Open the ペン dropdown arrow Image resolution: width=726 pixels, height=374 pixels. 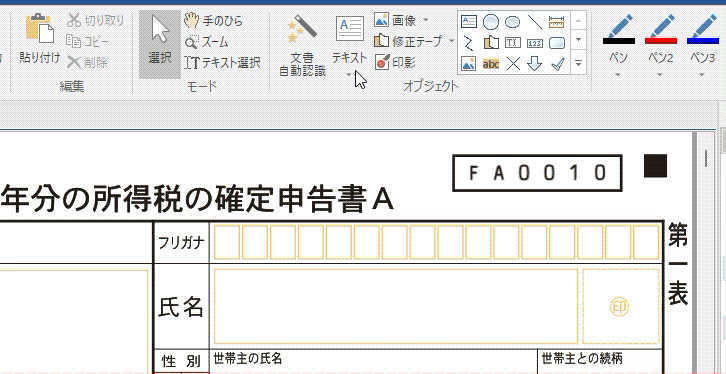tap(619, 74)
